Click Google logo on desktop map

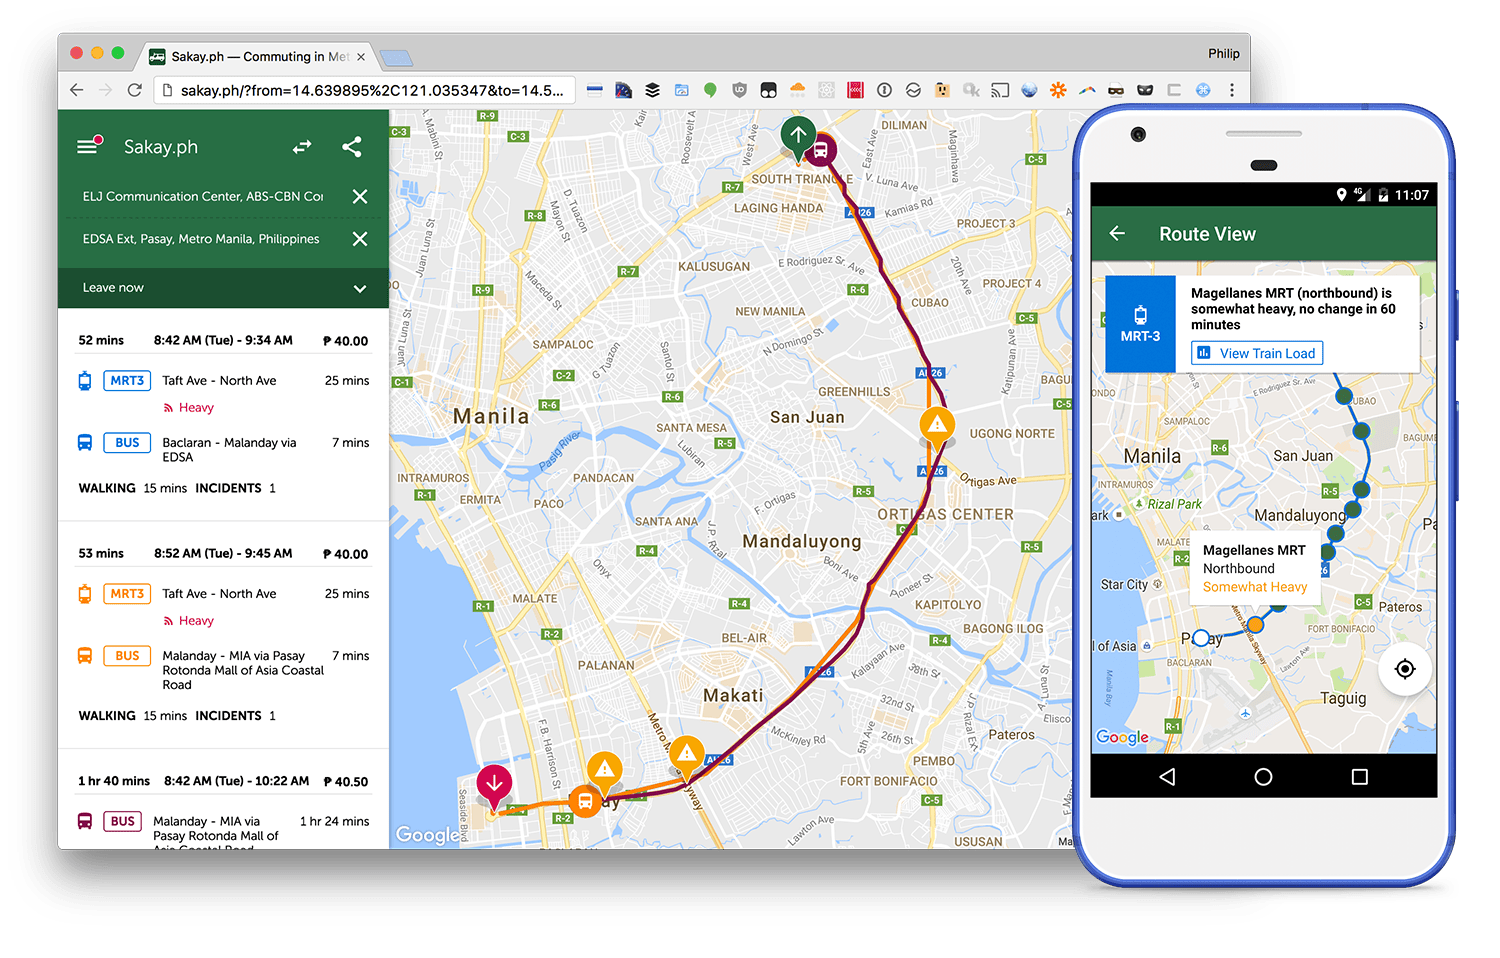427,835
